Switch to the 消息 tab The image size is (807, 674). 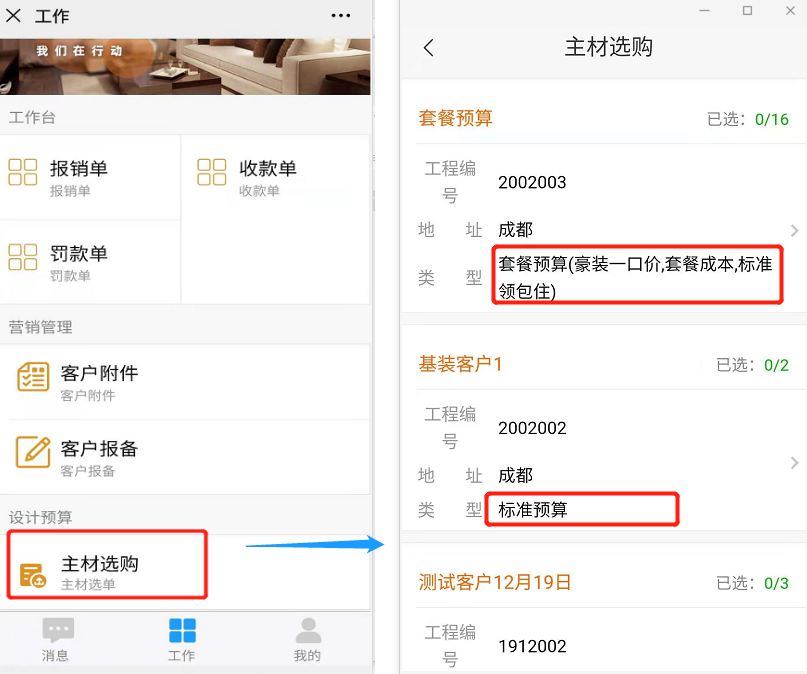(56, 639)
